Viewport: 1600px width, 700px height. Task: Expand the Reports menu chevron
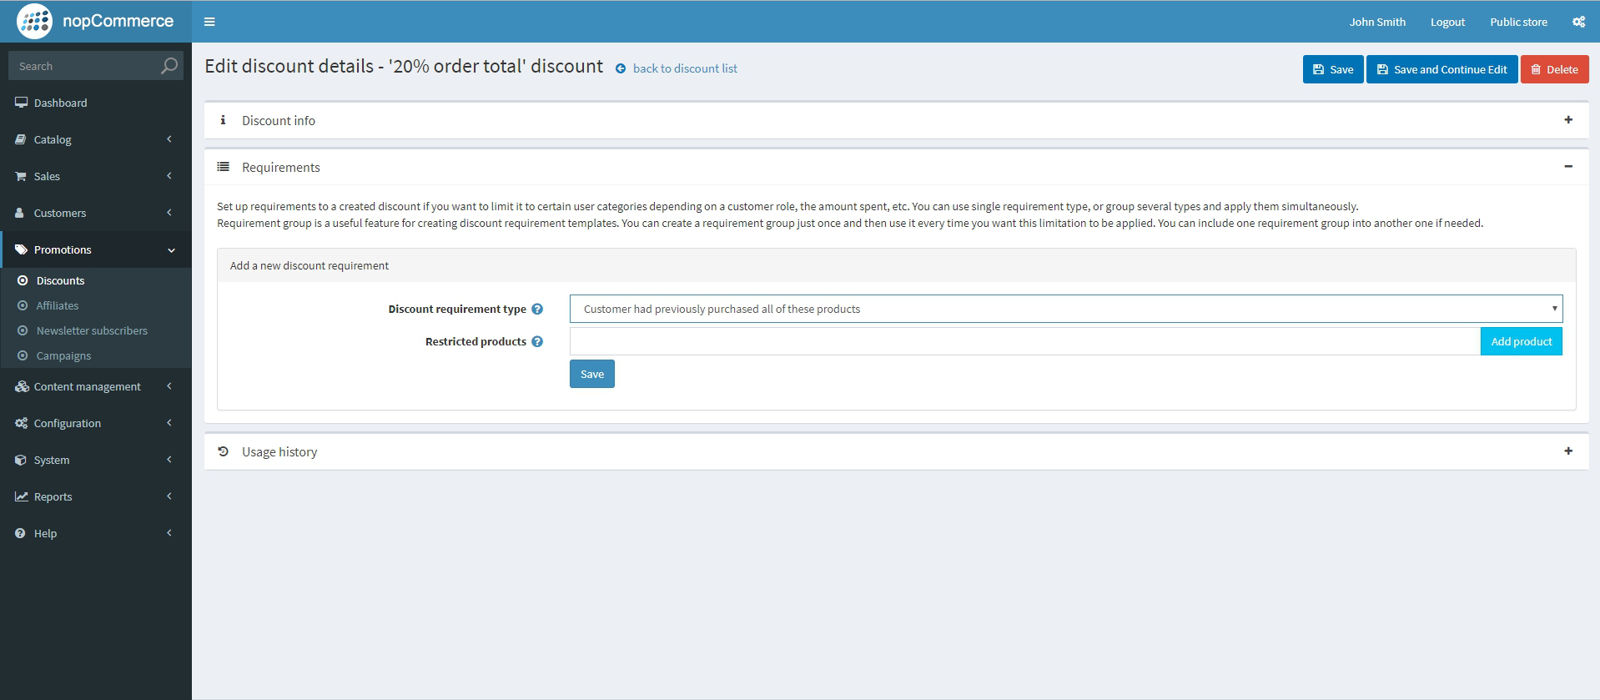[x=169, y=496]
